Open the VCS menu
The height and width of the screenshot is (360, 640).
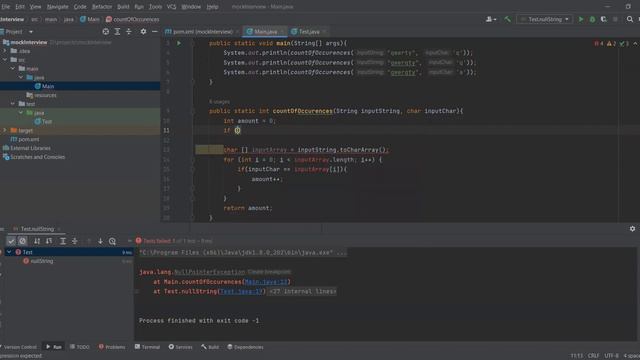point(171,7)
